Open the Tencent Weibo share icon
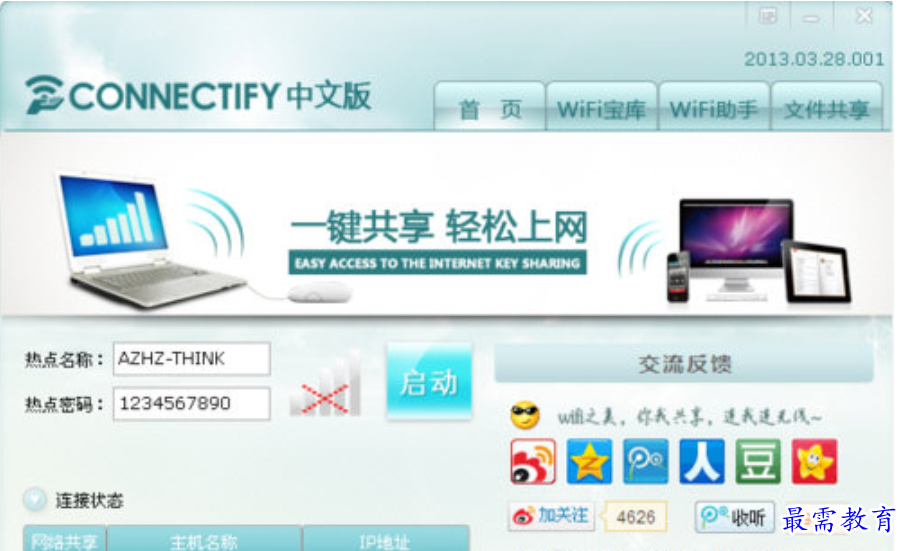This screenshot has width=904, height=551. [646, 461]
